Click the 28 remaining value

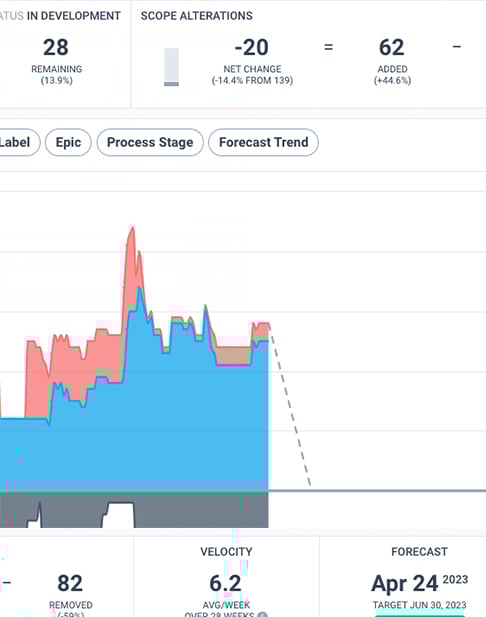tap(56, 48)
